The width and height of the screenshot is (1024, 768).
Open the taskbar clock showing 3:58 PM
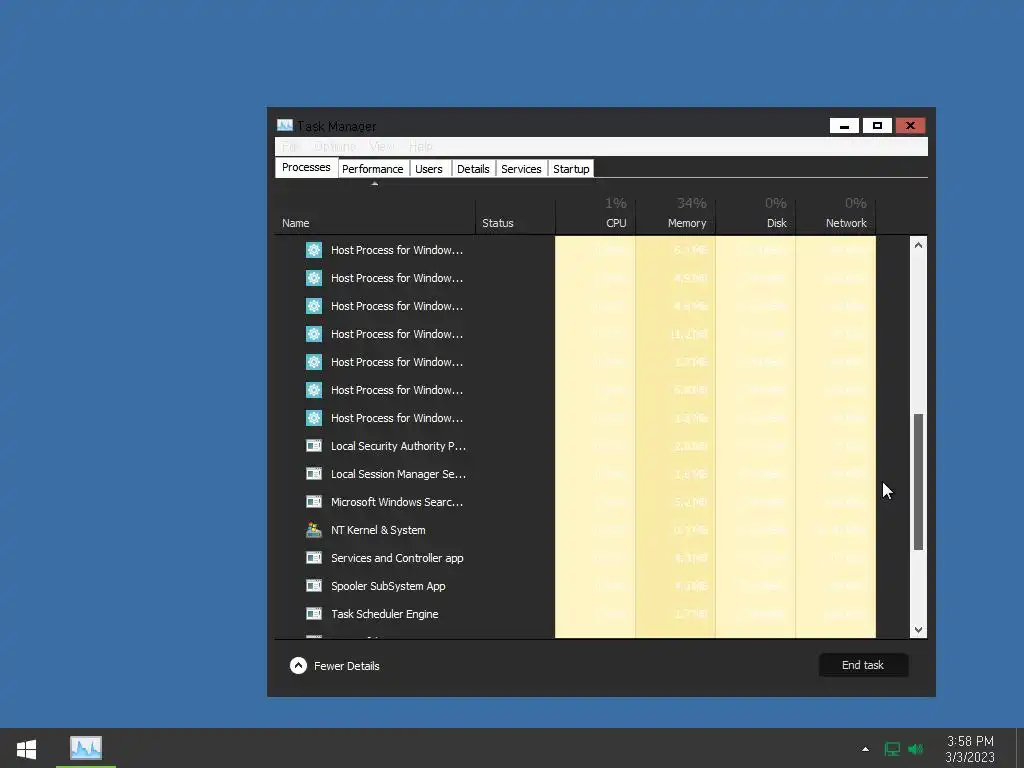[x=970, y=749]
